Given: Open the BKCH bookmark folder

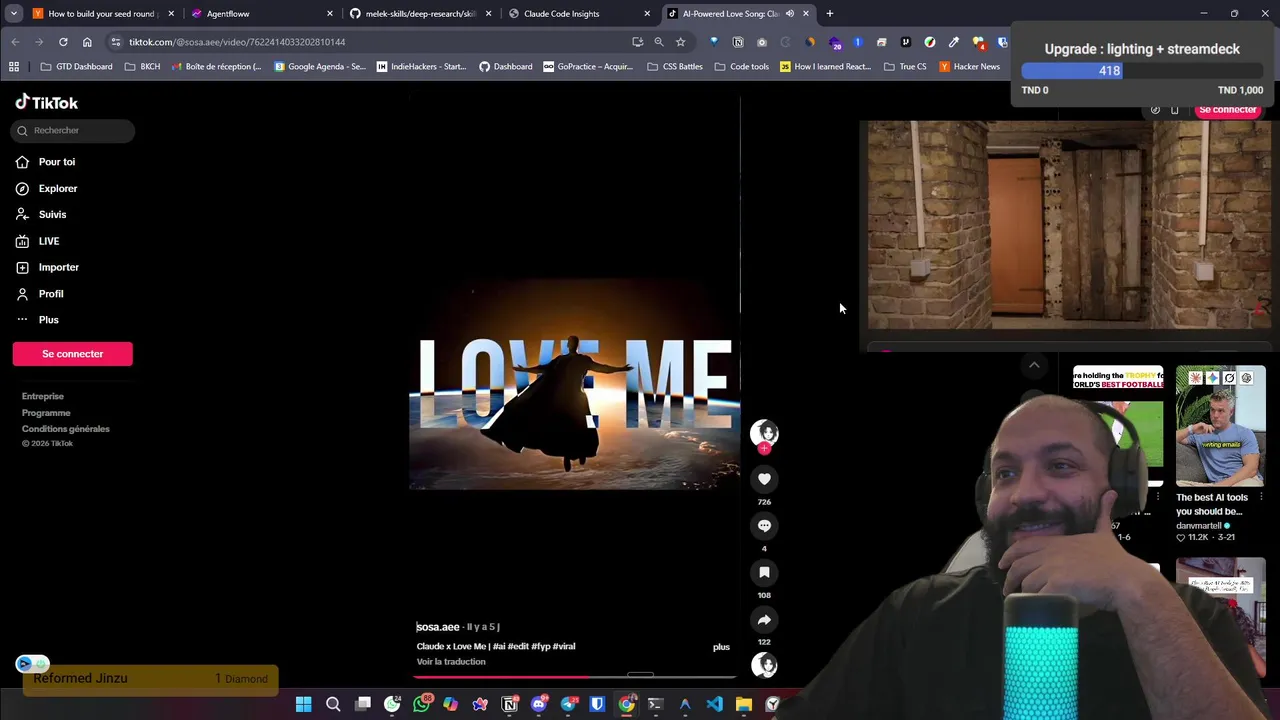Looking at the screenshot, I should [x=142, y=67].
